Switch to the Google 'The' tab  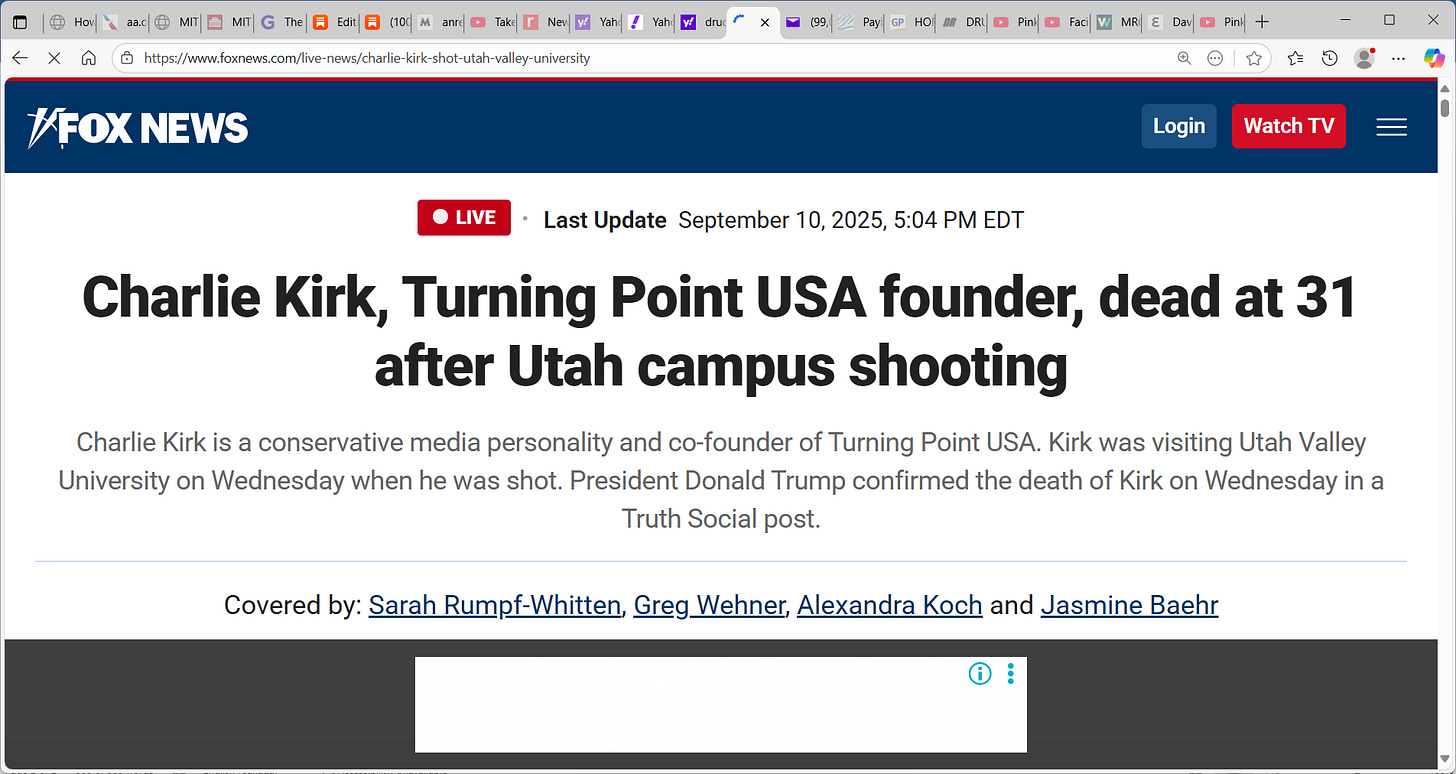[x=280, y=22]
